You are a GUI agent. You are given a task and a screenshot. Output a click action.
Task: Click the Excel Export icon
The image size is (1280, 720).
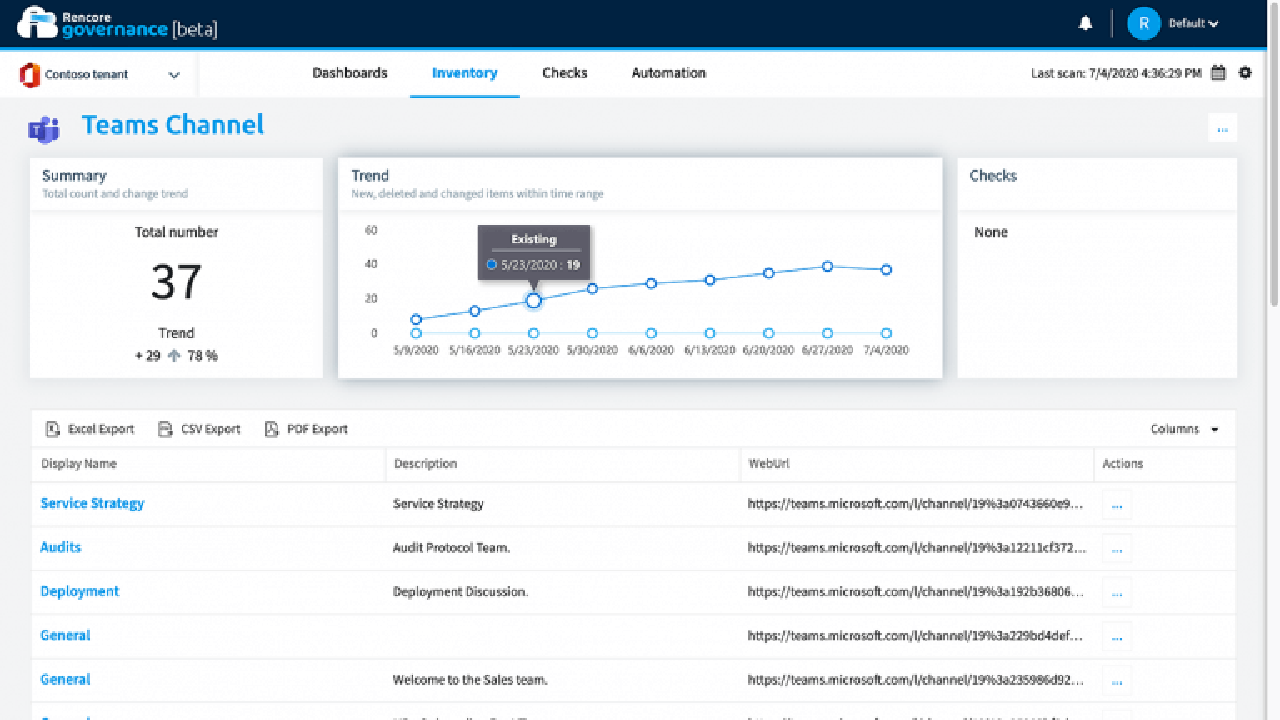click(x=52, y=429)
